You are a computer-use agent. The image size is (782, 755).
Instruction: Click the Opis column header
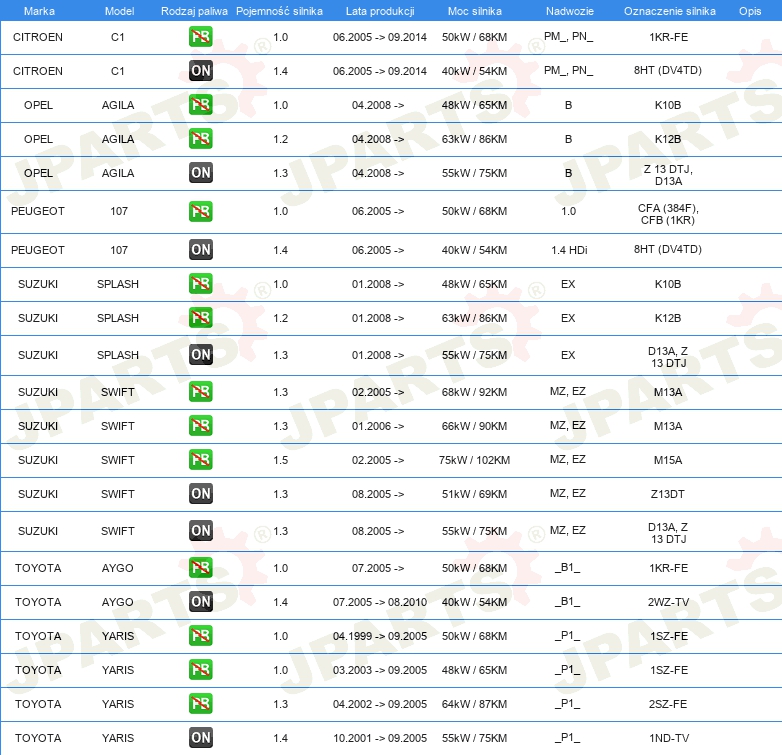coord(750,11)
